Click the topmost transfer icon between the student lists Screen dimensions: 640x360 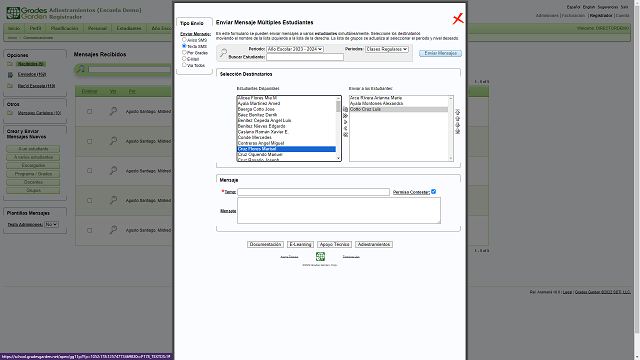pos(345,109)
